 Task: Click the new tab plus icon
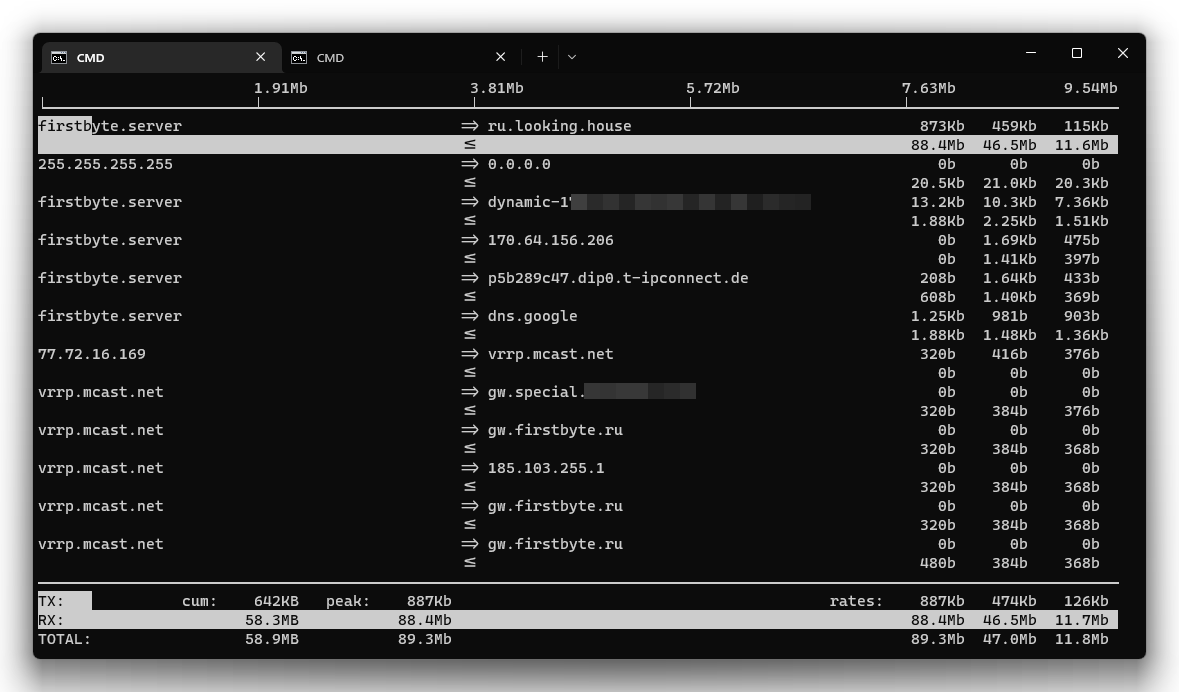click(x=541, y=56)
